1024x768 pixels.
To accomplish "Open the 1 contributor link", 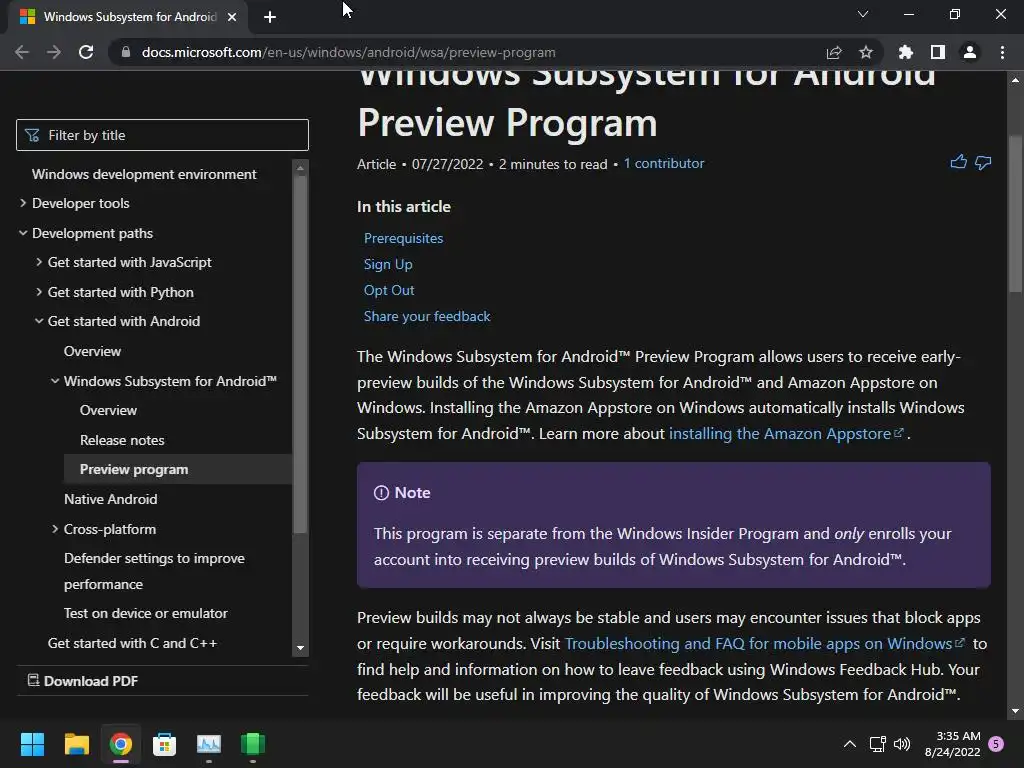I will 664,163.
